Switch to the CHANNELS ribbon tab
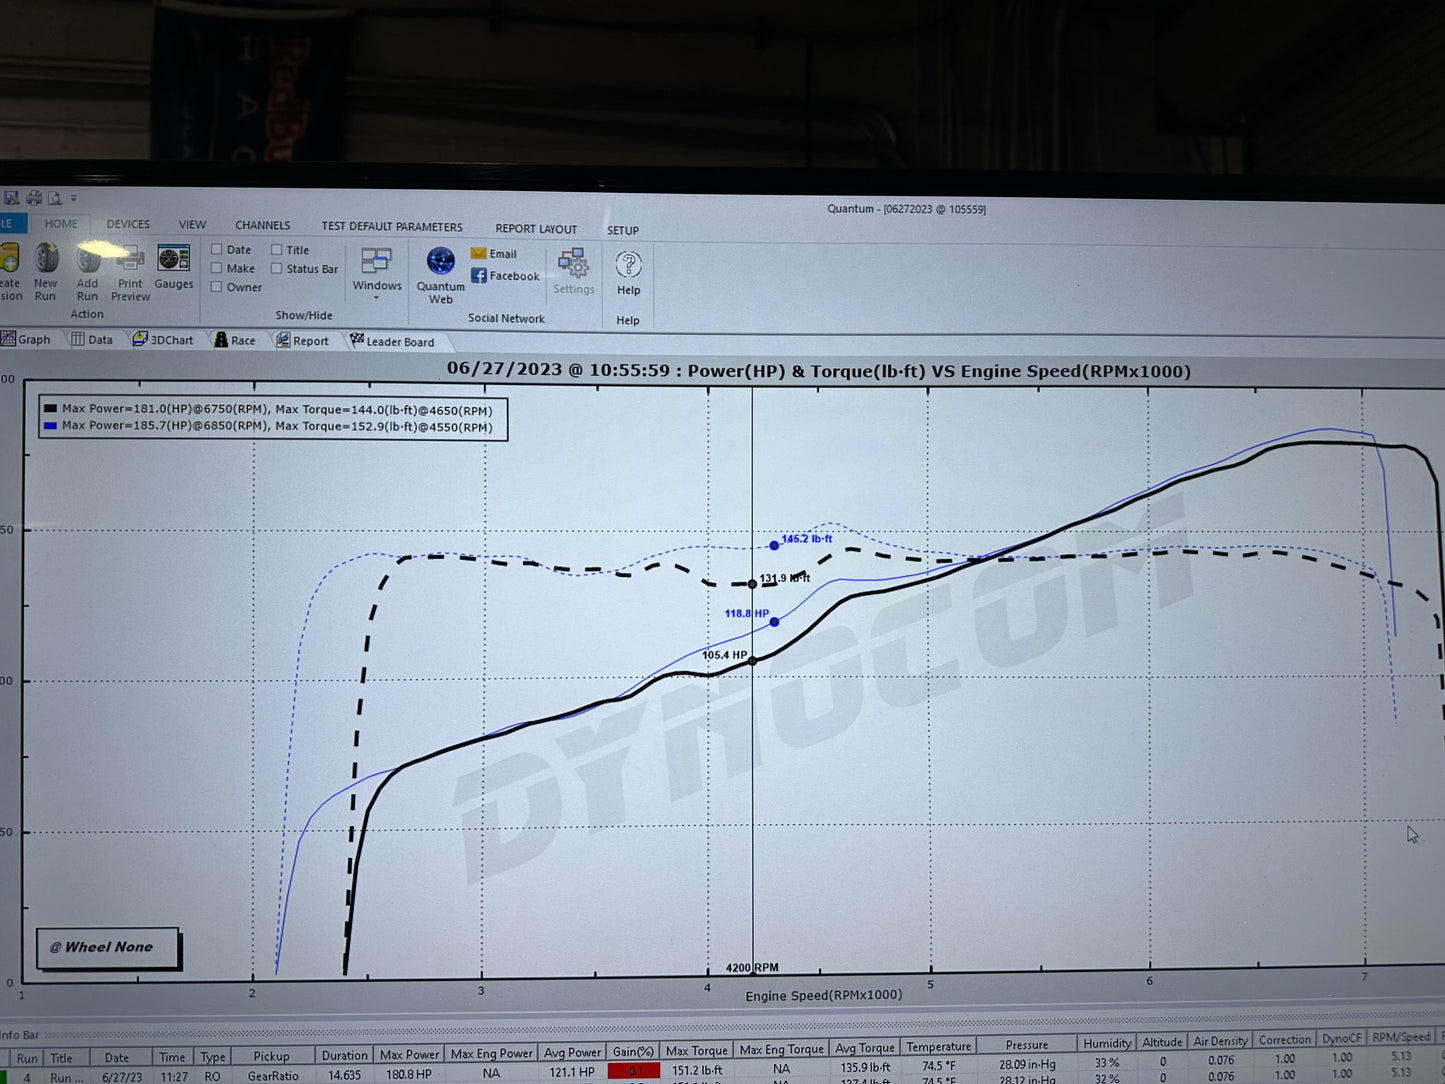The height and width of the screenshot is (1084, 1445). pos(262,225)
